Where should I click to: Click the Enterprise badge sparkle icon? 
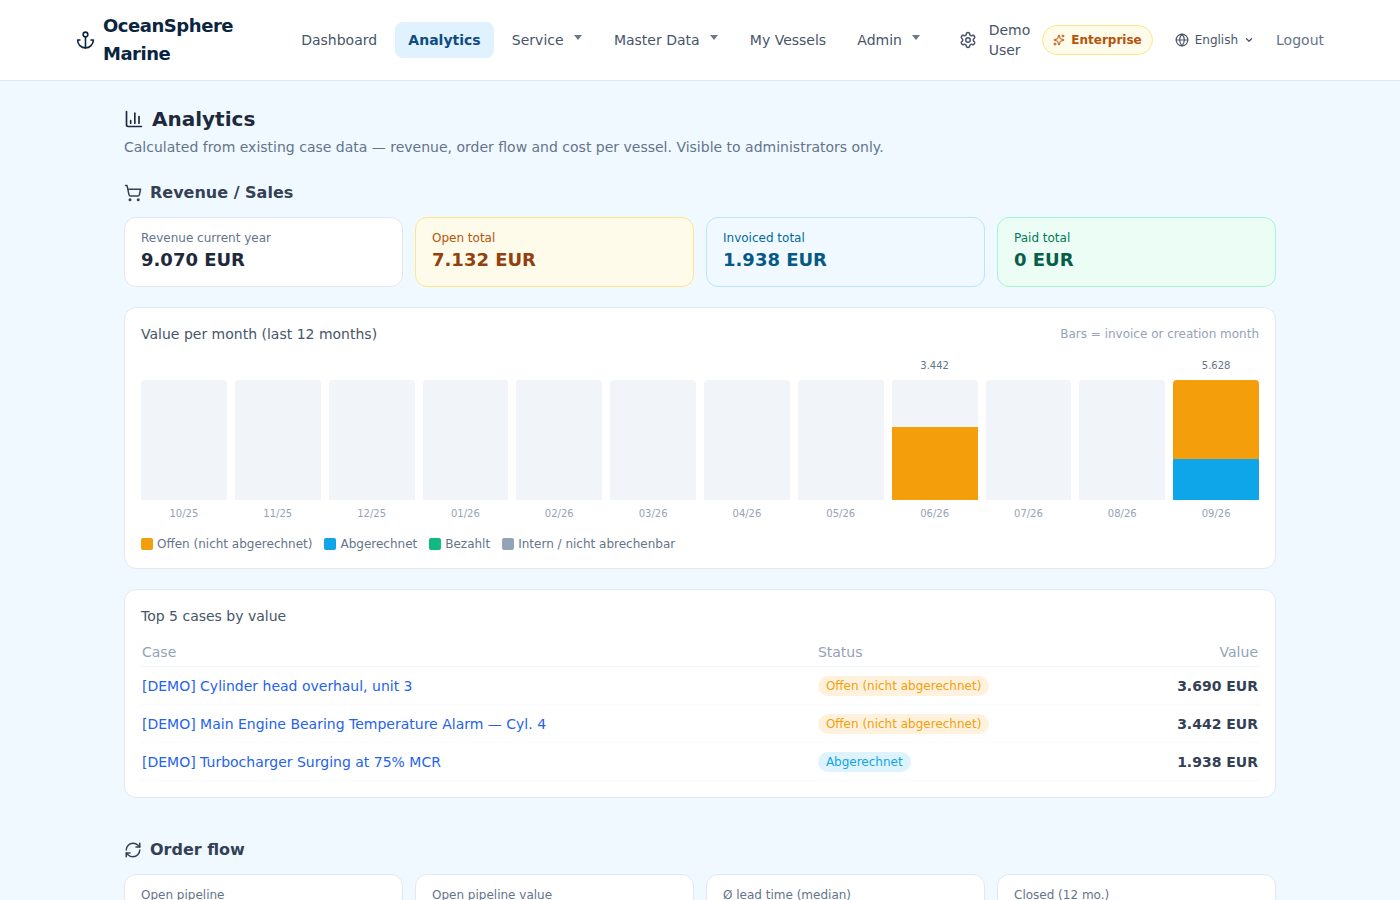point(1059,40)
